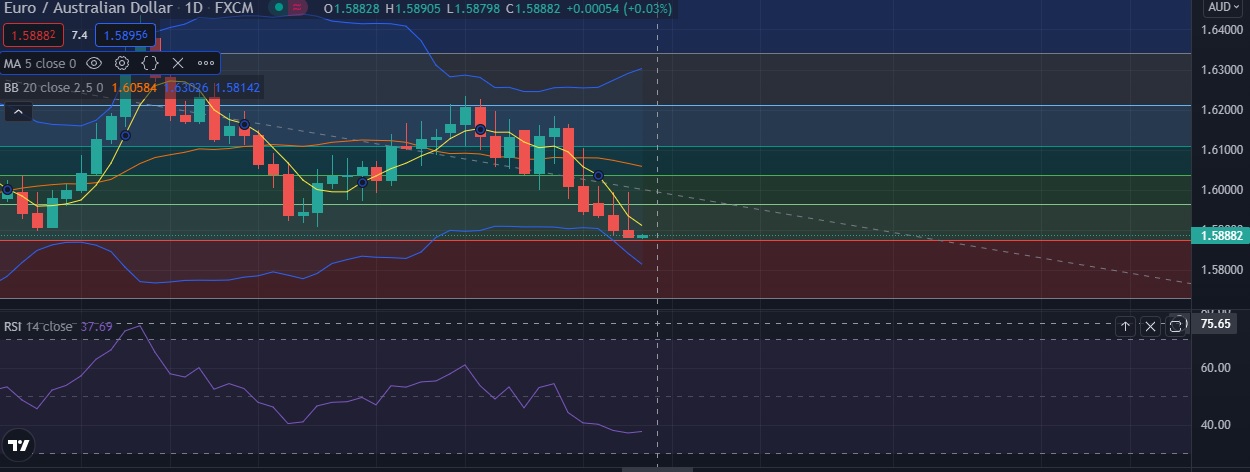Open MA source code braces icon

[x=150, y=63]
